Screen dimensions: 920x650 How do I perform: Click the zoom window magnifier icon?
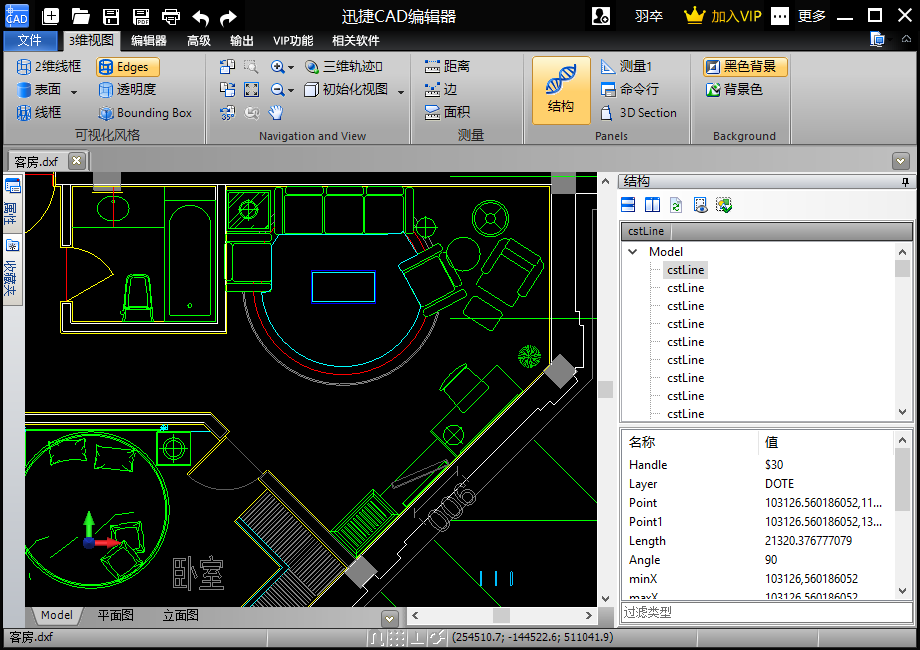pyautogui.click(x=251, y=66)
